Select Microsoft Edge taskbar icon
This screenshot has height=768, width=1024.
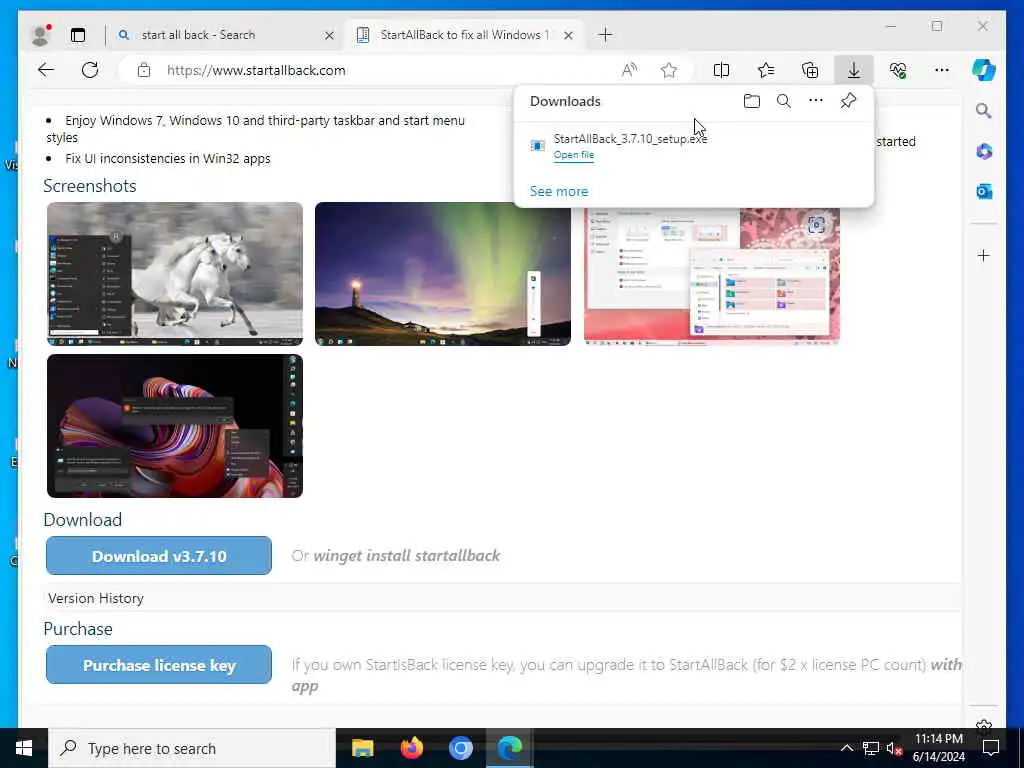[x=510, y=748]
